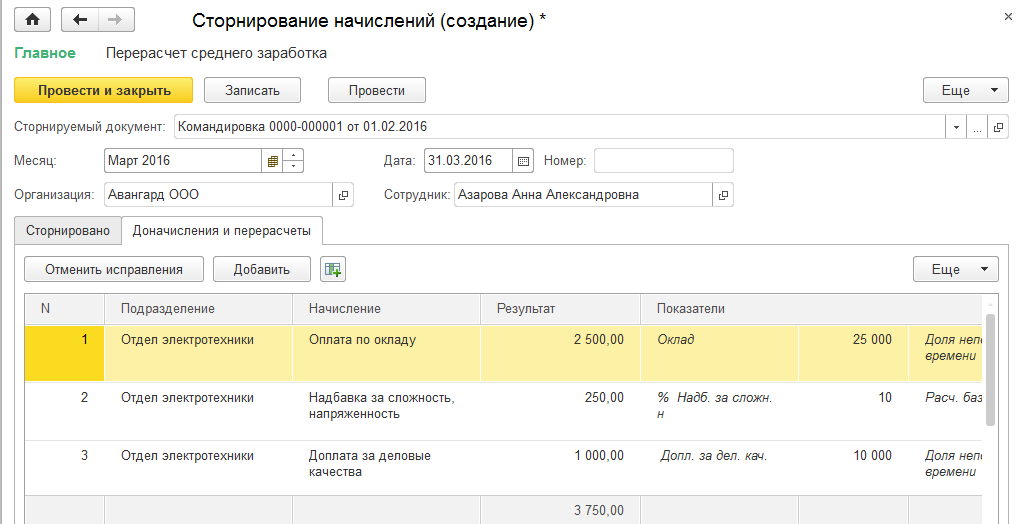Open the table Еще dropdown menu
Screen dimensions: 1021x524
954,269
